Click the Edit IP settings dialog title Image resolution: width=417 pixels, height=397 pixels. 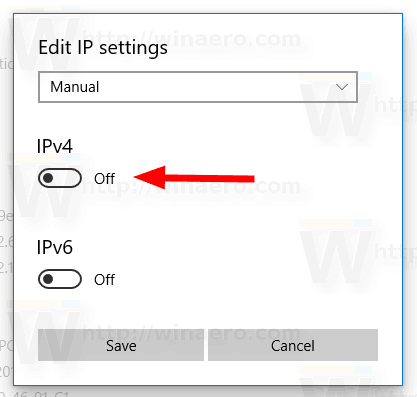coord(103,48)
